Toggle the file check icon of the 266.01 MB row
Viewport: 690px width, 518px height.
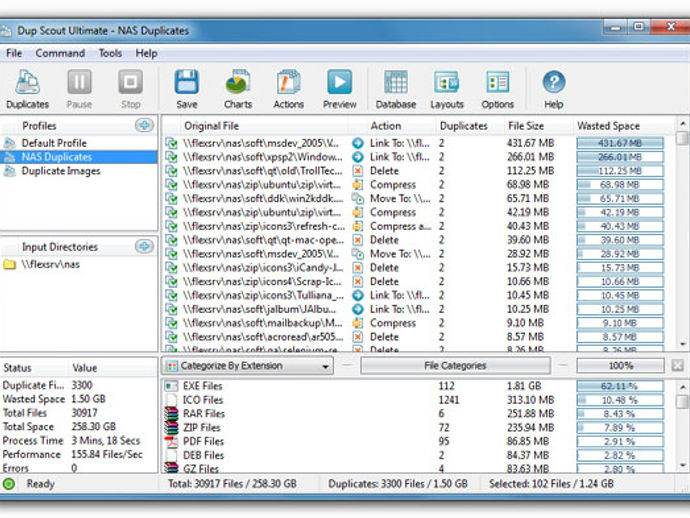pos(171,157)
